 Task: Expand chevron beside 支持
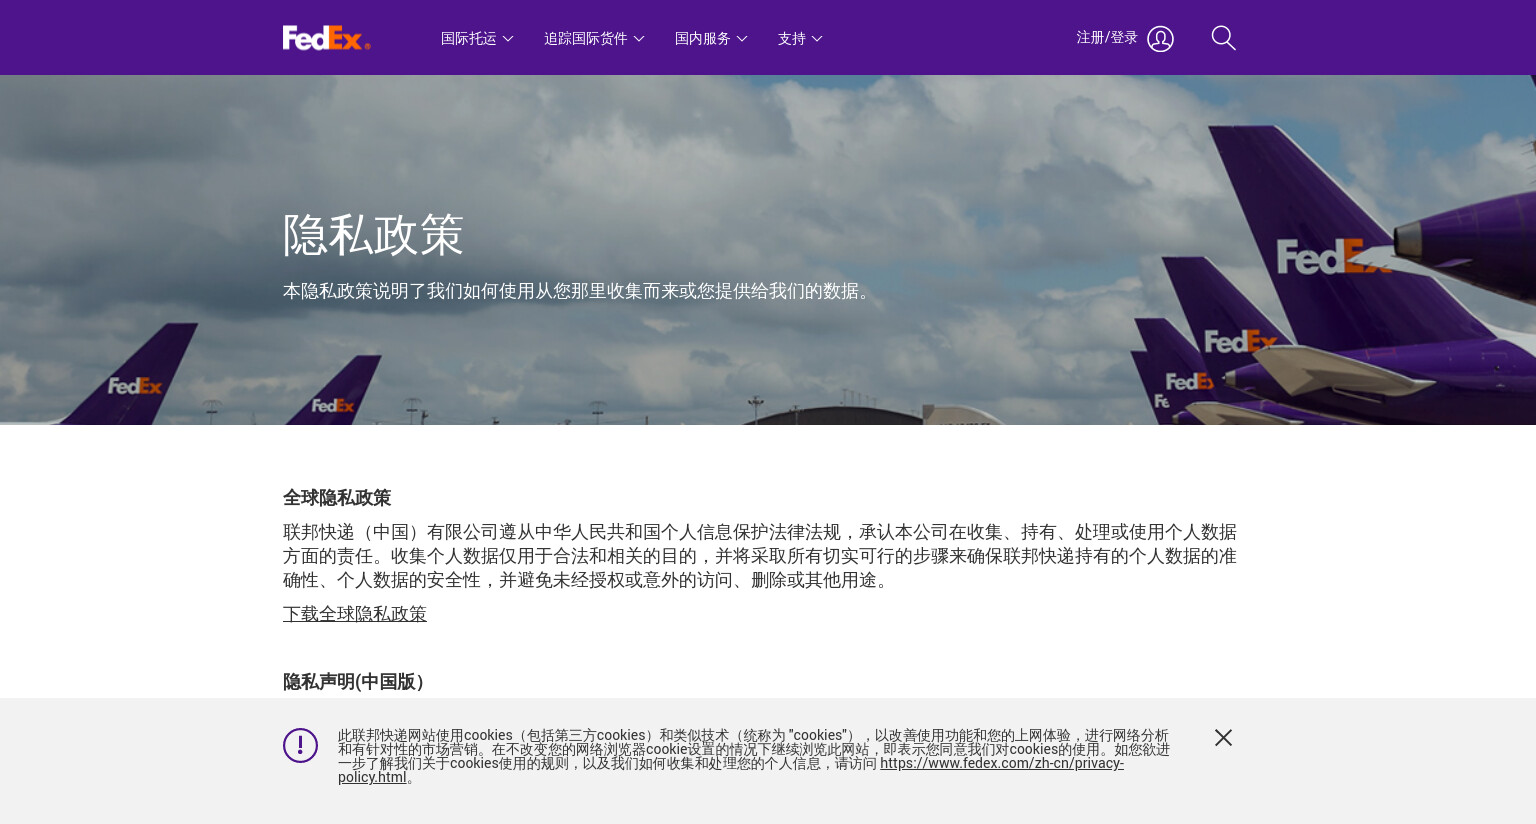point(817,39)
